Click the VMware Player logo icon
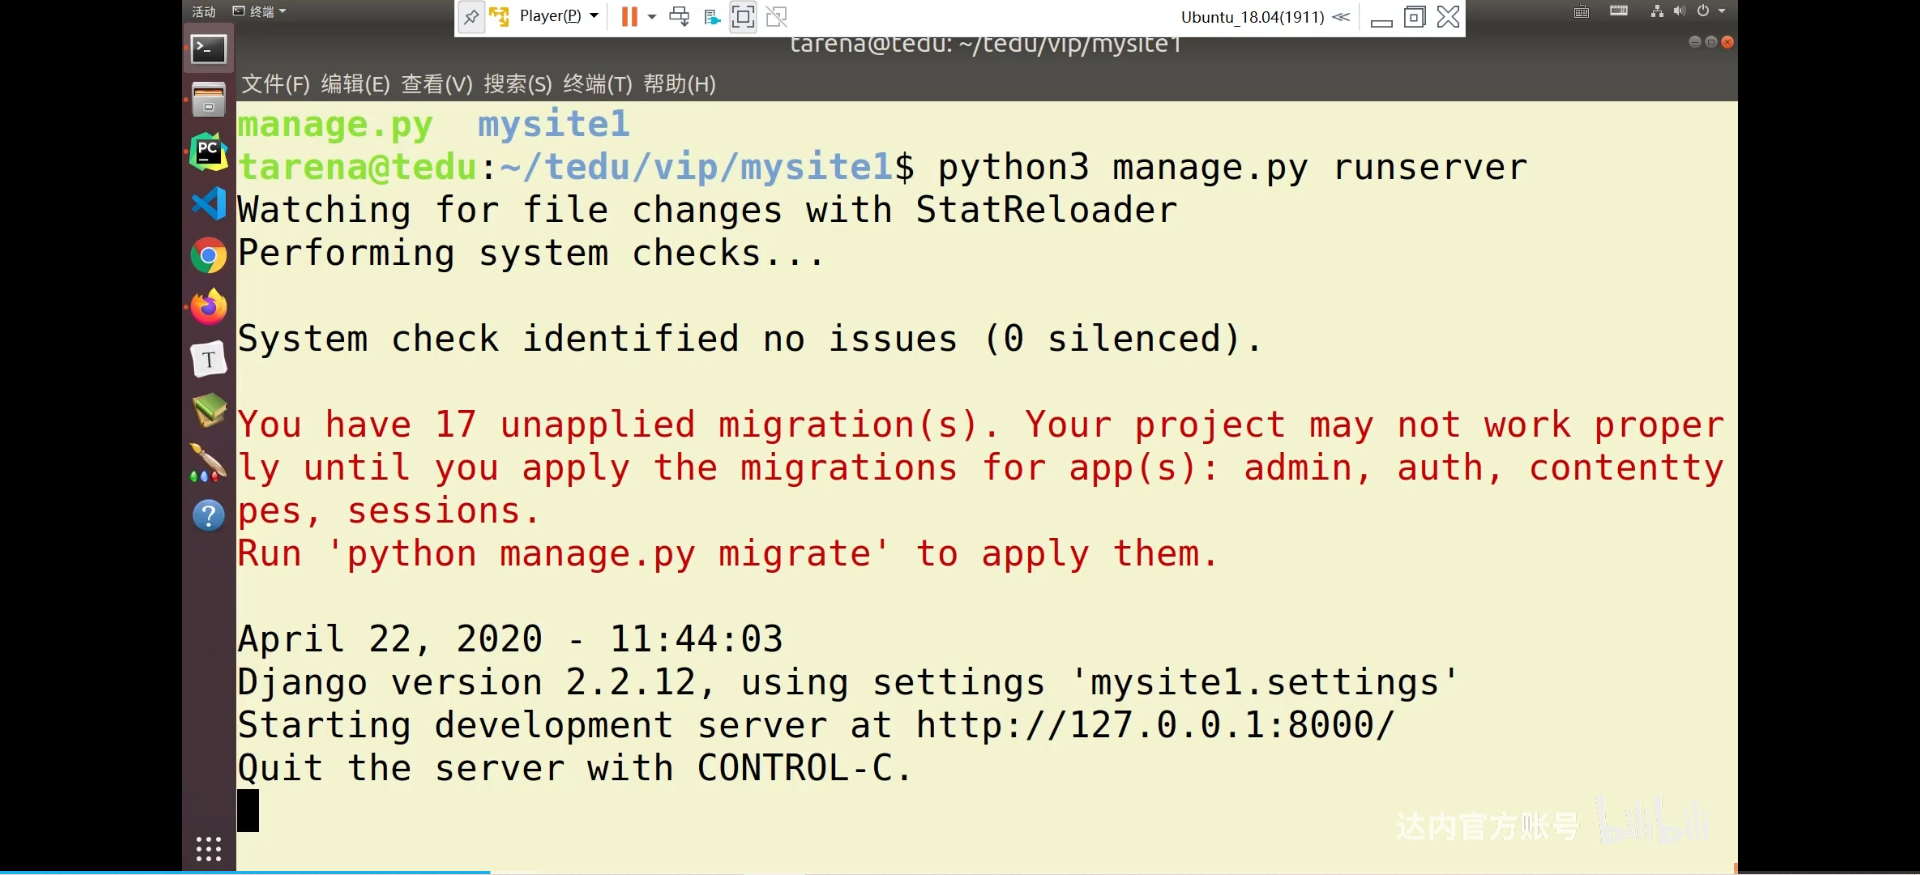Image resolution: width=1920 pixels, height=875 pixels. [500, 16]
